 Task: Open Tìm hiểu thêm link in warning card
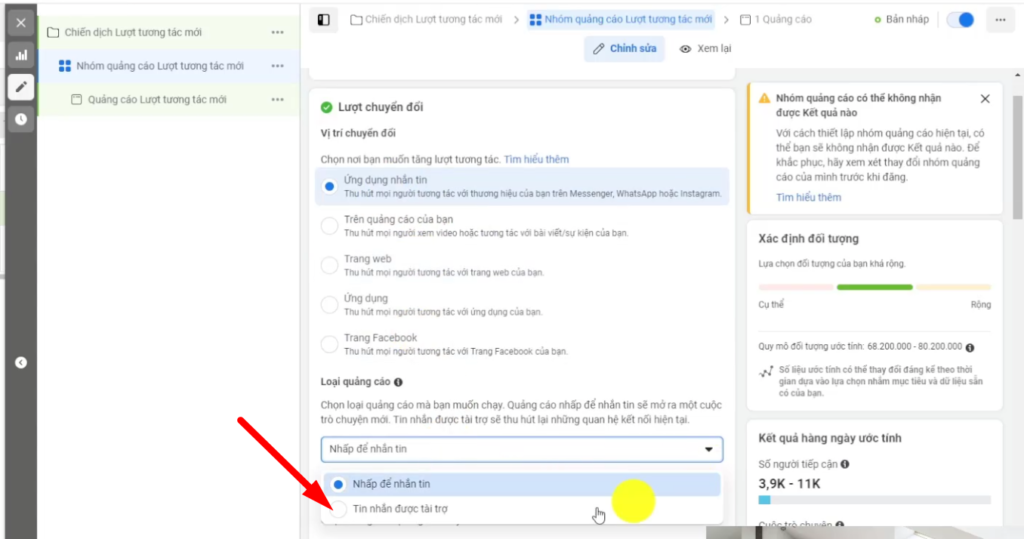coord(808,197)
